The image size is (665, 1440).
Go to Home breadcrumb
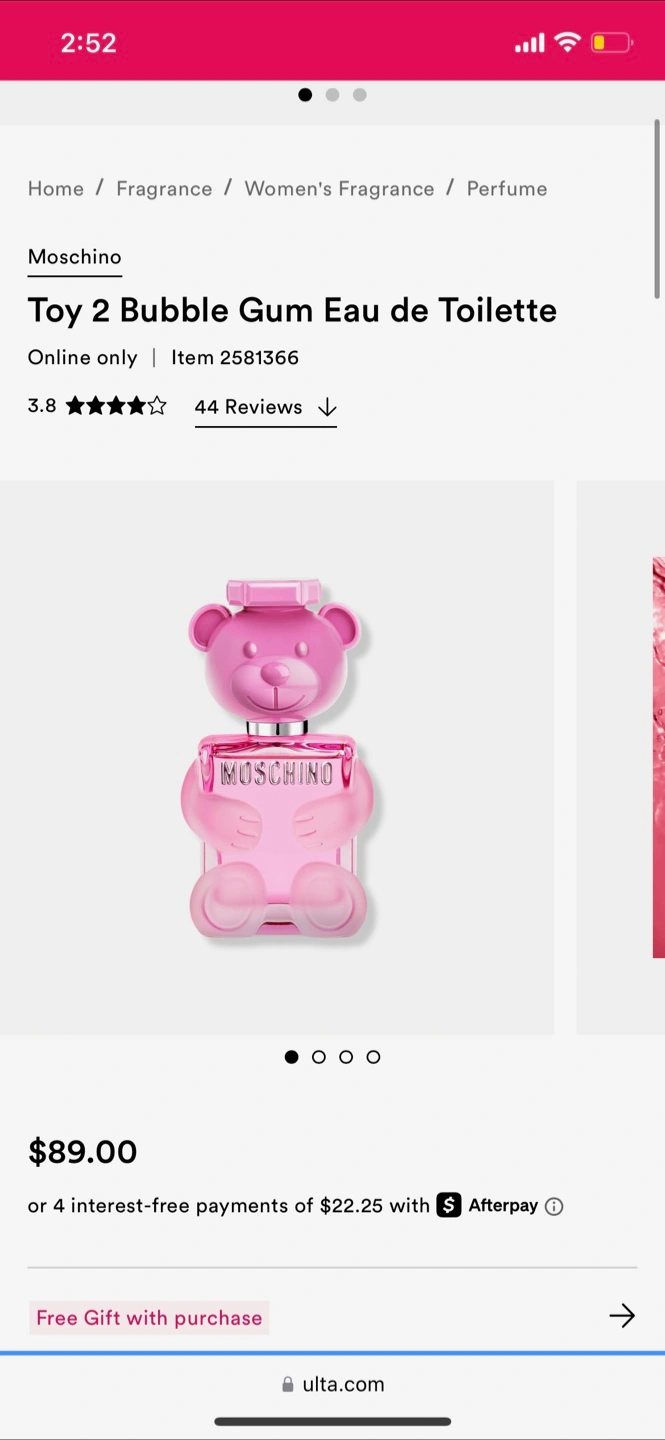(56, 189)
